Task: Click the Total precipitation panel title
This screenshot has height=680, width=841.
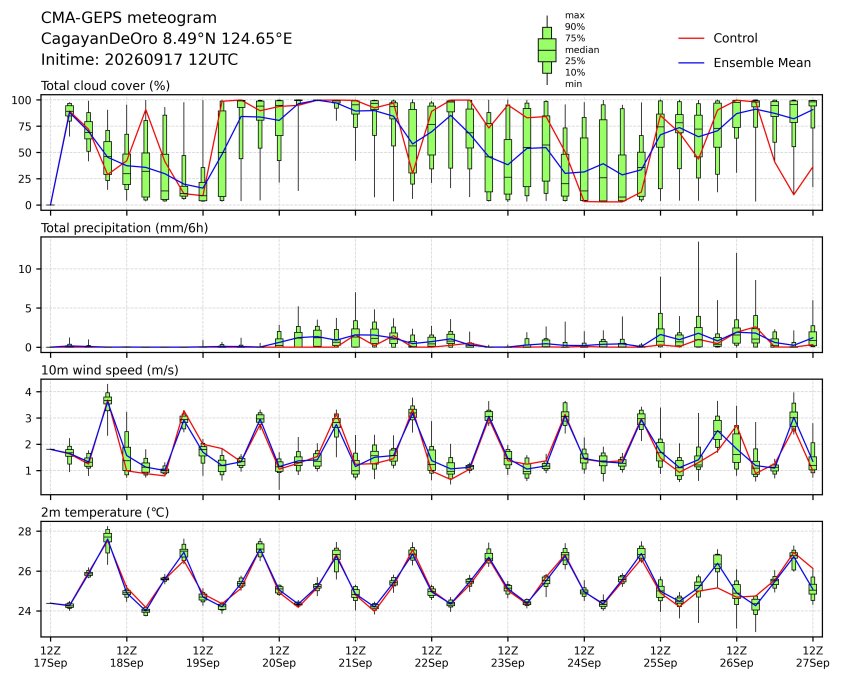Action: [x=124, y=228]
